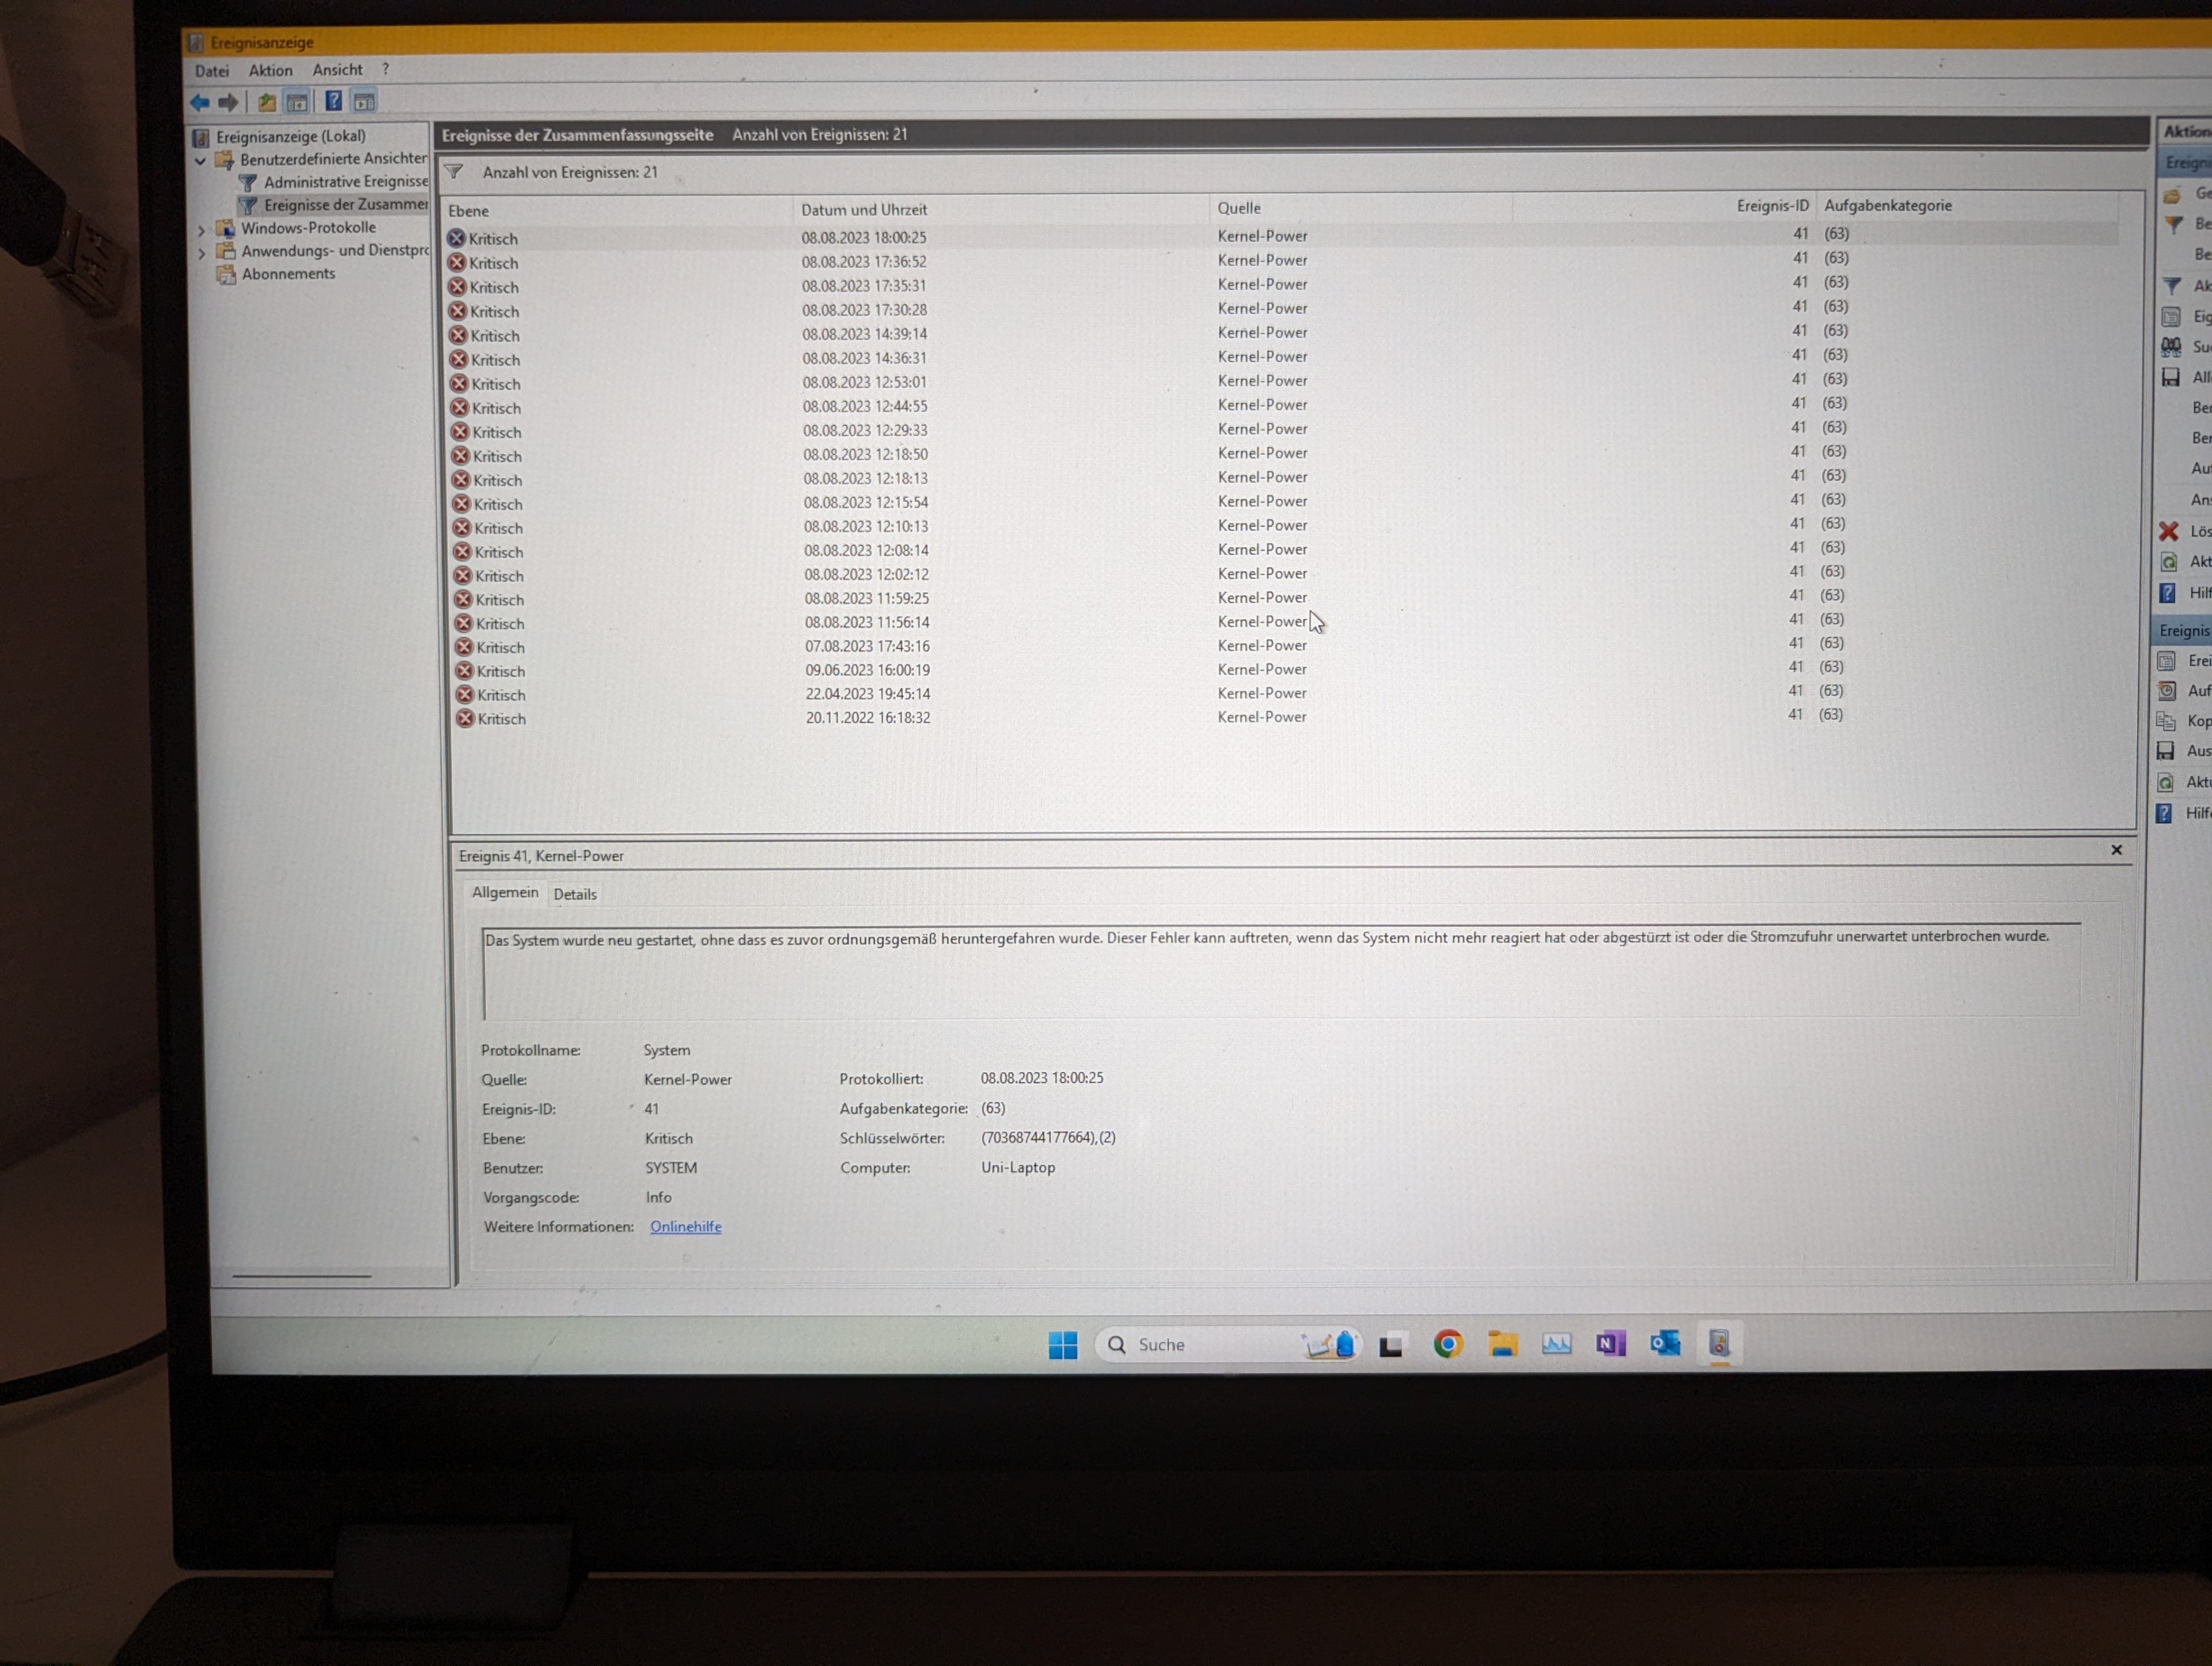This screenshot has width=2212, height=1666.
Task: Open the Onlinehilfe link
Action: (x=685, y=1226)
